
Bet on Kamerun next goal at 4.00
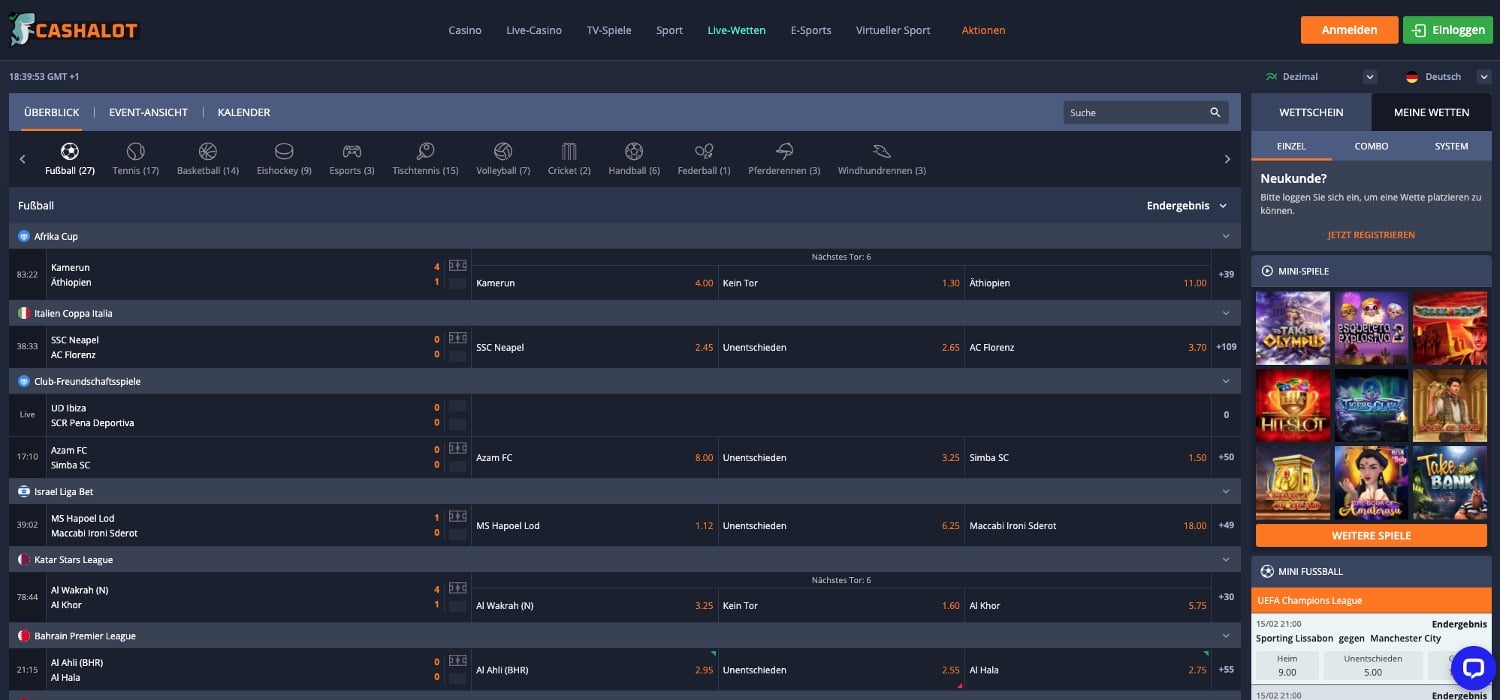tap(595, 283)
